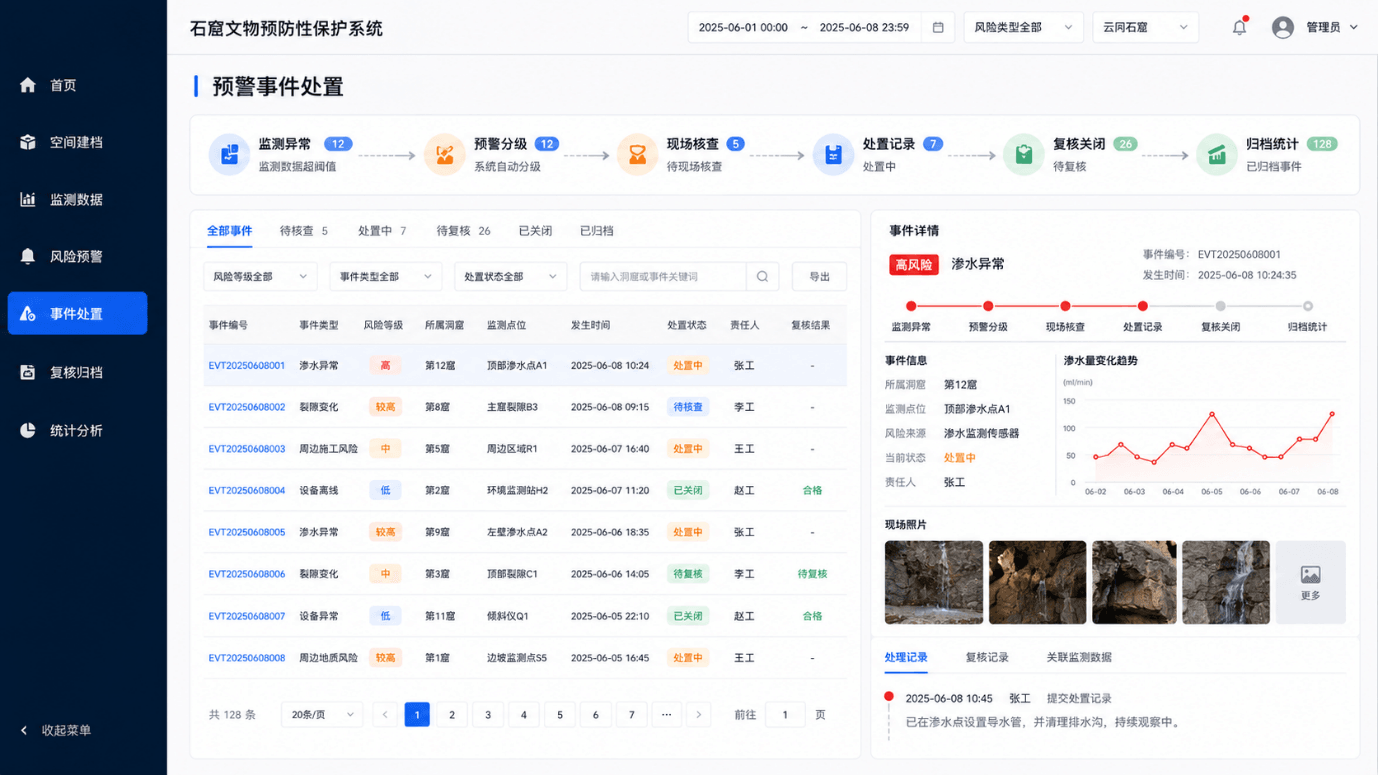Viewport: 1378px width, 775px height.
Task: Click the chart icon for 监测数据
Action: pyautogui.click(x=28, y=199)
